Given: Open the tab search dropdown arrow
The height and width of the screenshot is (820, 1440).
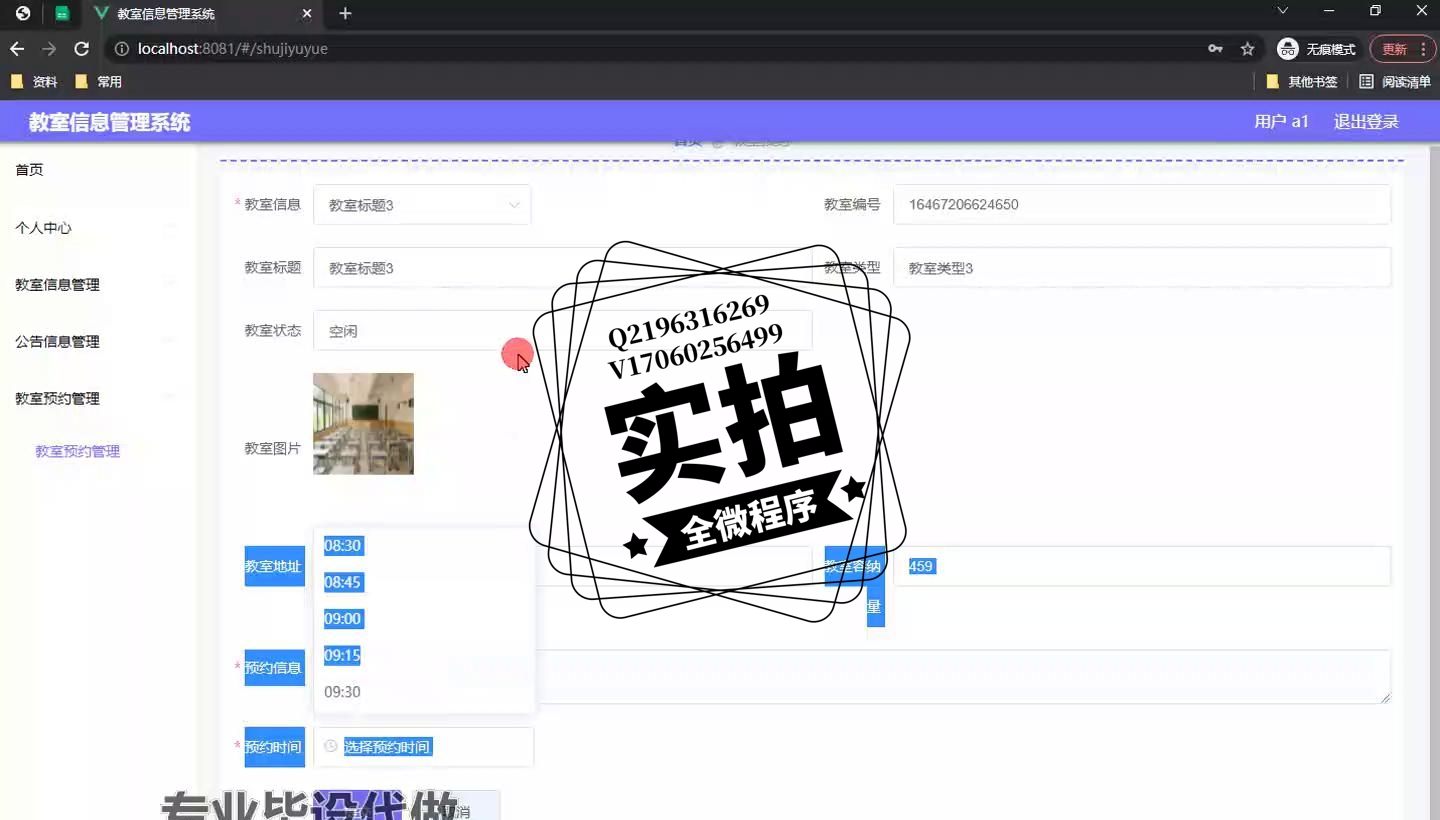Looking at the screenshot, I should pyautogui.click(x=1283, y=11).
